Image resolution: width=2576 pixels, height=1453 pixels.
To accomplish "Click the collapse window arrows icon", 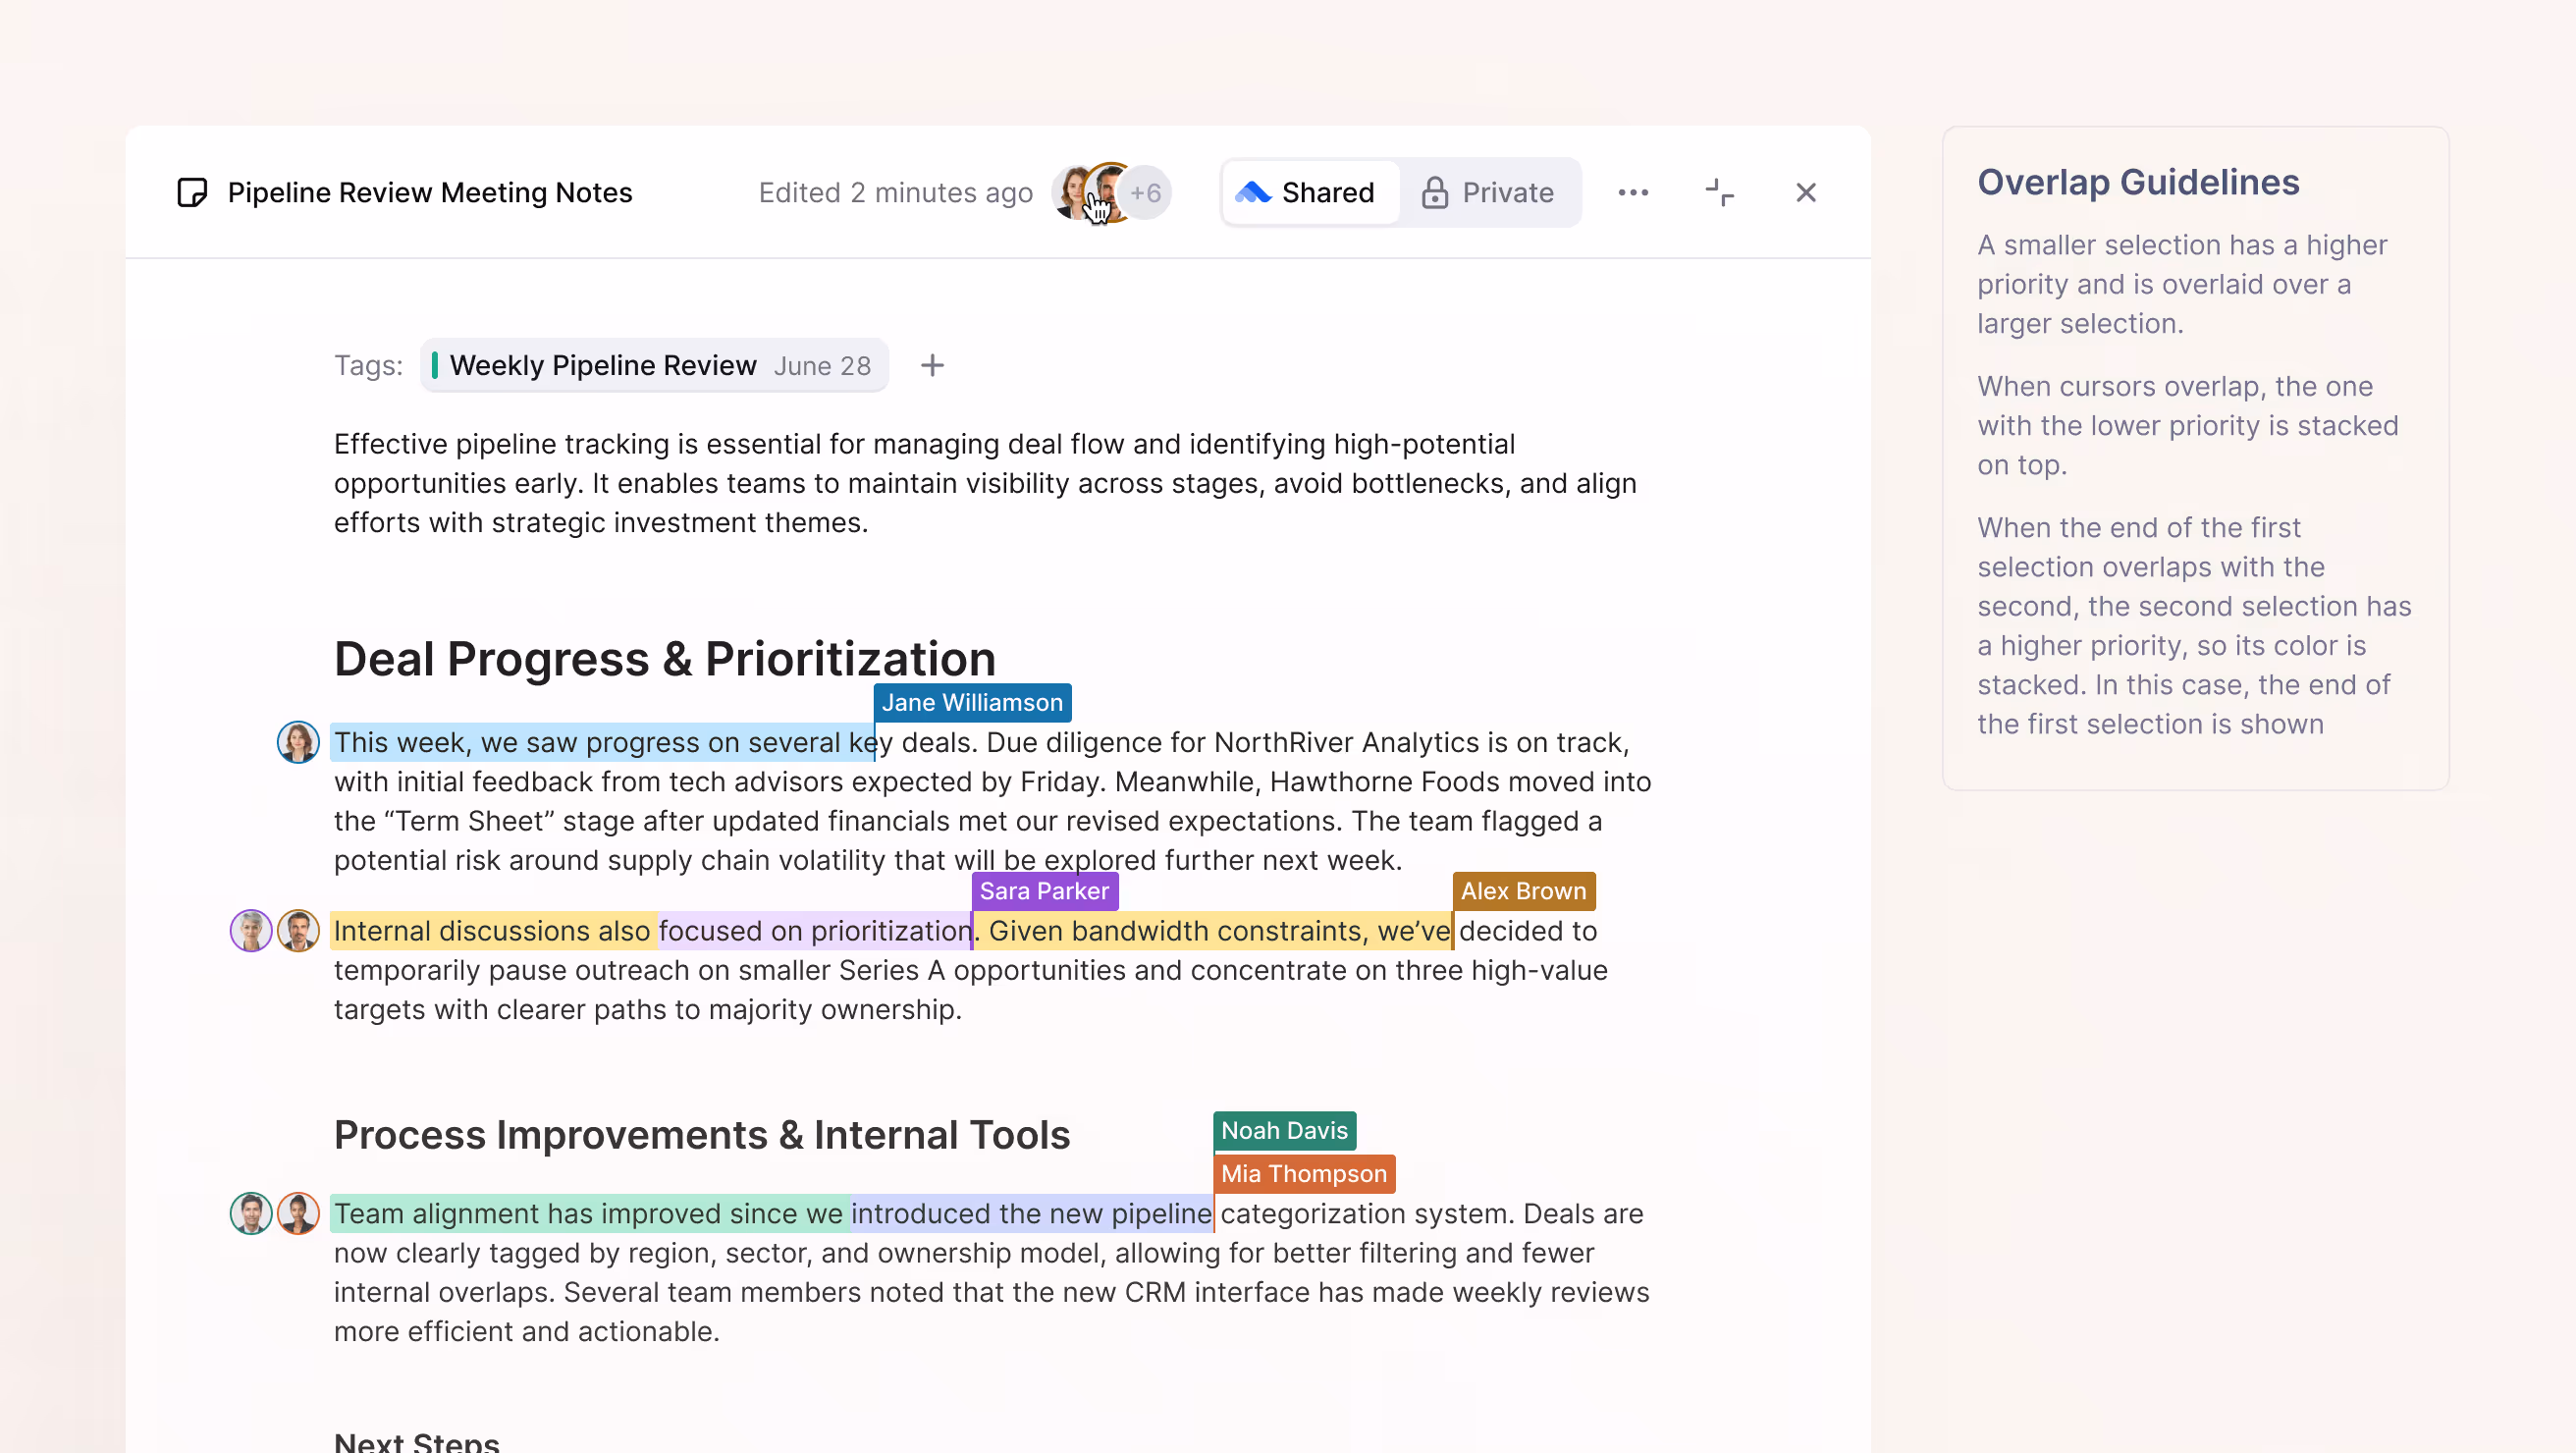I will [1719, 192].
